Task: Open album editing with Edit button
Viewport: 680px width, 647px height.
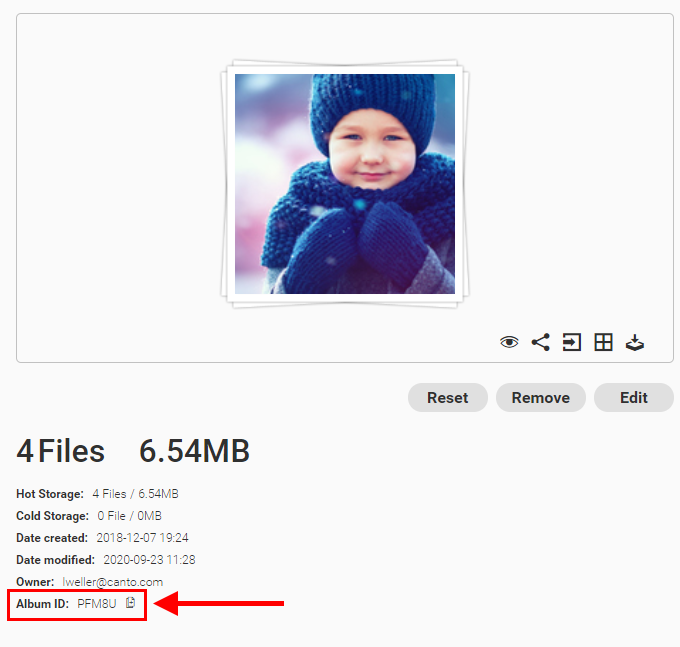Action: (634, 398)
